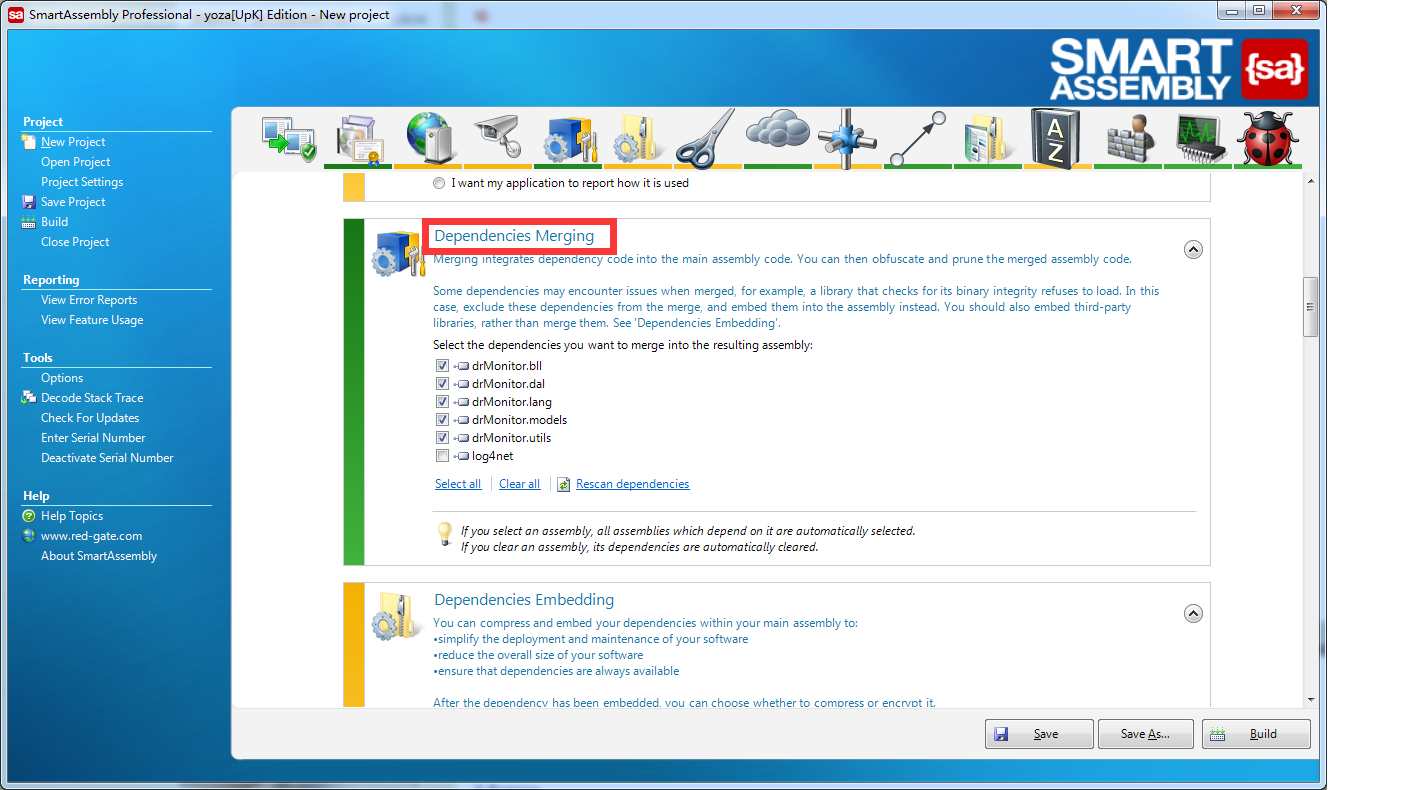Click the vertical scrollbar thumb

1310,307
